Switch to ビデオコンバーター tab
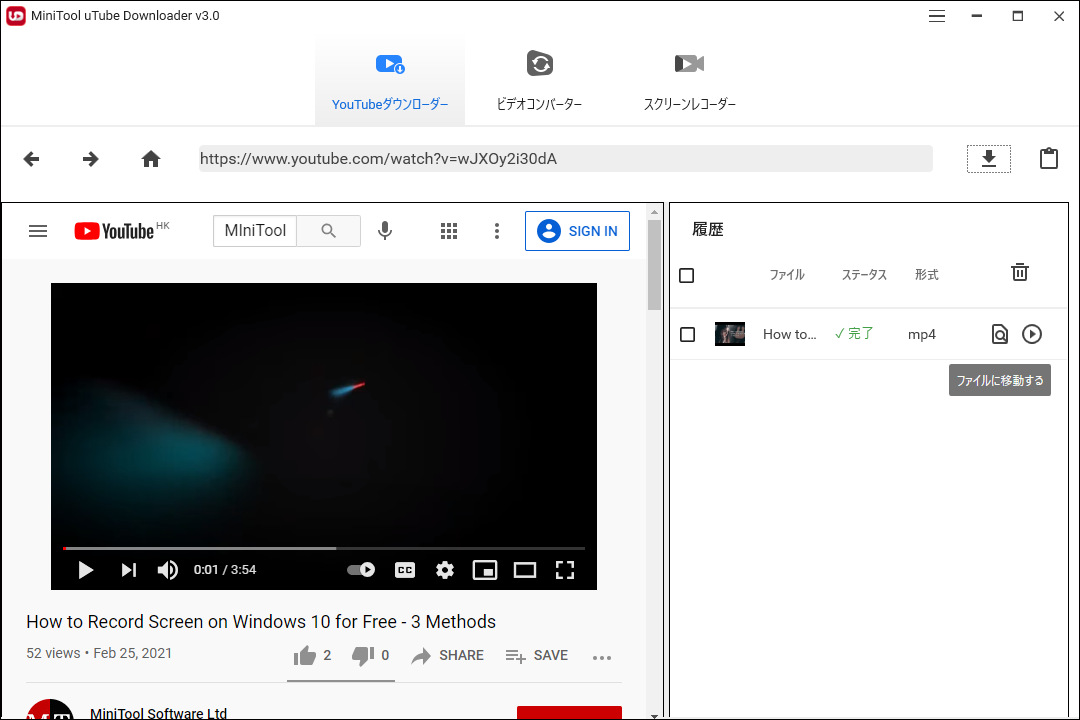The image size is (1080, 720). click(539, 82)
